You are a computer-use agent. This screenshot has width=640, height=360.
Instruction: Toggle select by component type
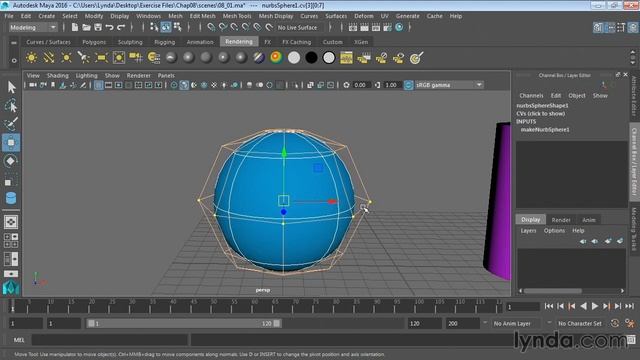coord(177,27)
